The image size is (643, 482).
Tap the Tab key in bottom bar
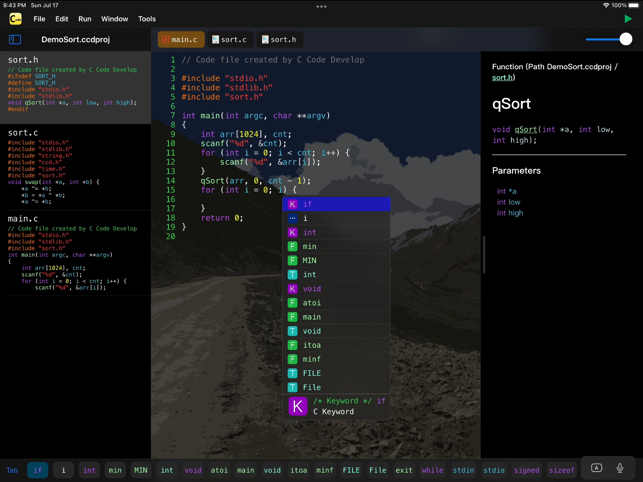tap(12, 470)
